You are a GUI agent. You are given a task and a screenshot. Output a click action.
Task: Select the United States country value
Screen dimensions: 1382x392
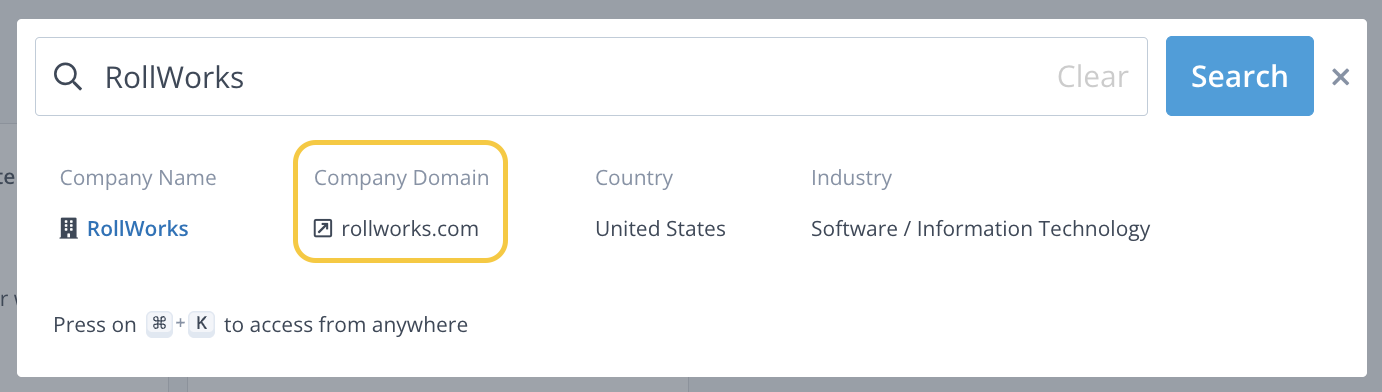click(x=660, y=229)
